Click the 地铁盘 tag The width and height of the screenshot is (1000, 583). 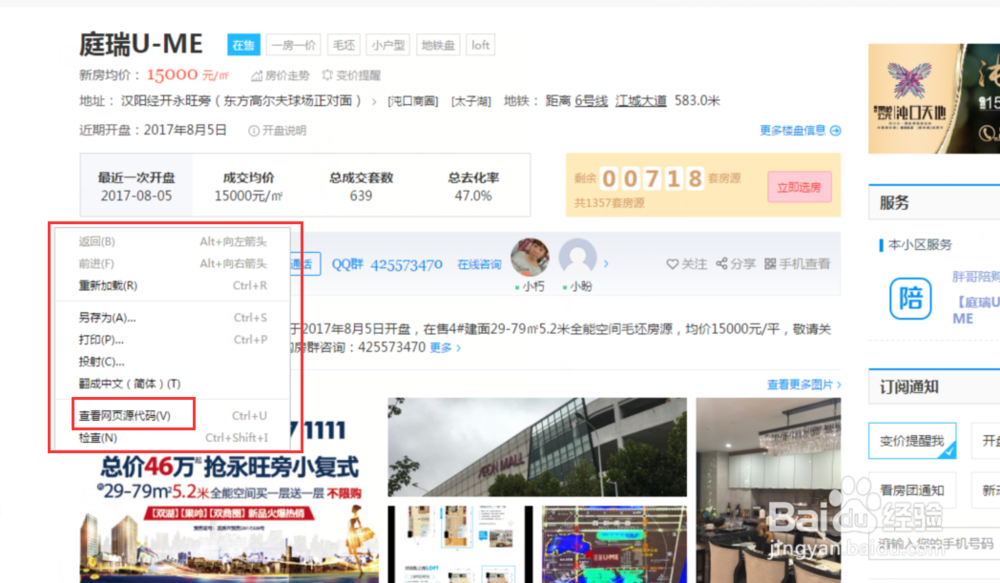[x=438, y=45]
